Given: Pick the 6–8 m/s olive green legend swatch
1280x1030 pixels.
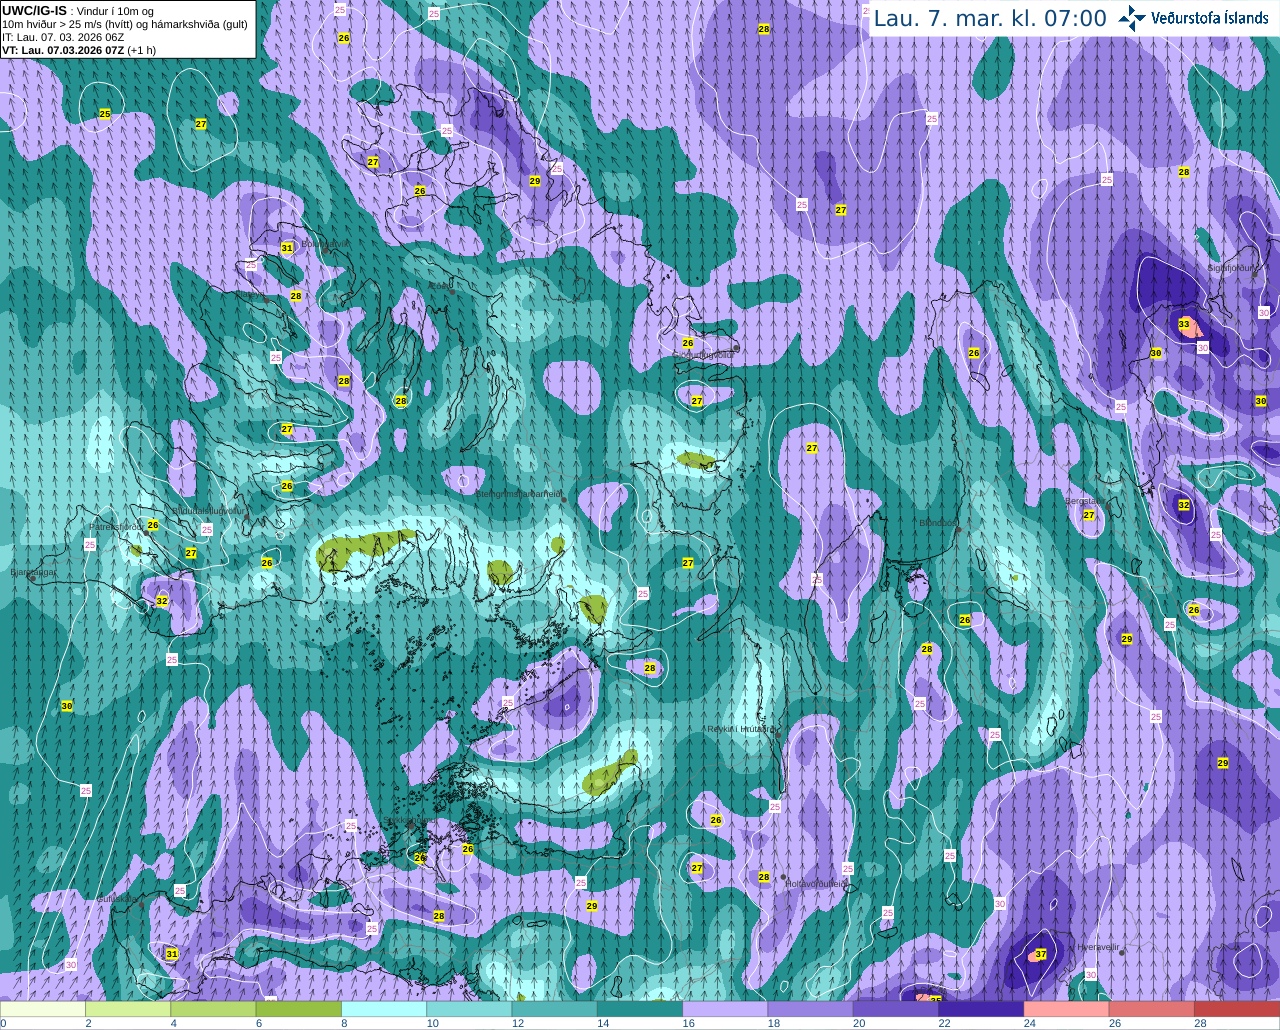Looking at the screenshot, I should (x=299, y=1009).
